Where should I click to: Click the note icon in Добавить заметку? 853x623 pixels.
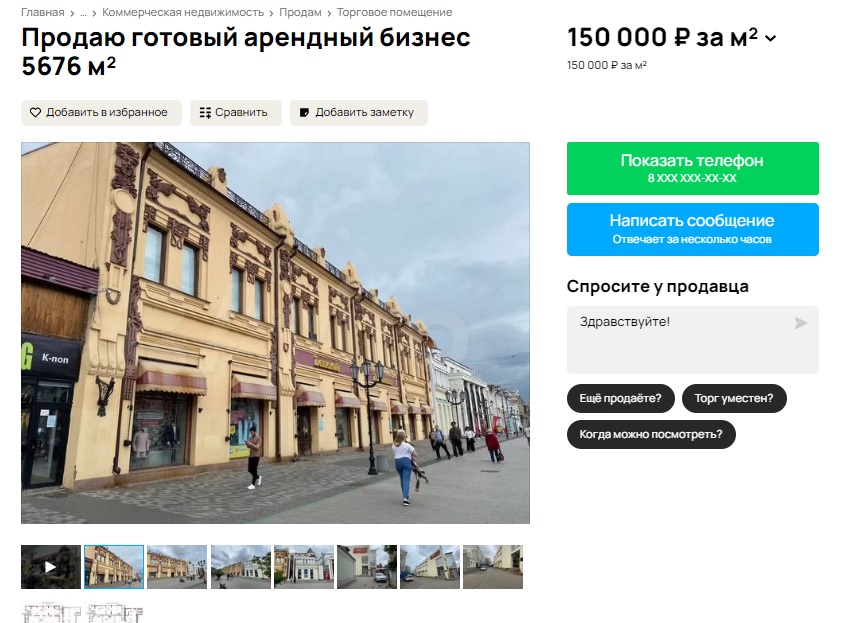tap(305, 113)
